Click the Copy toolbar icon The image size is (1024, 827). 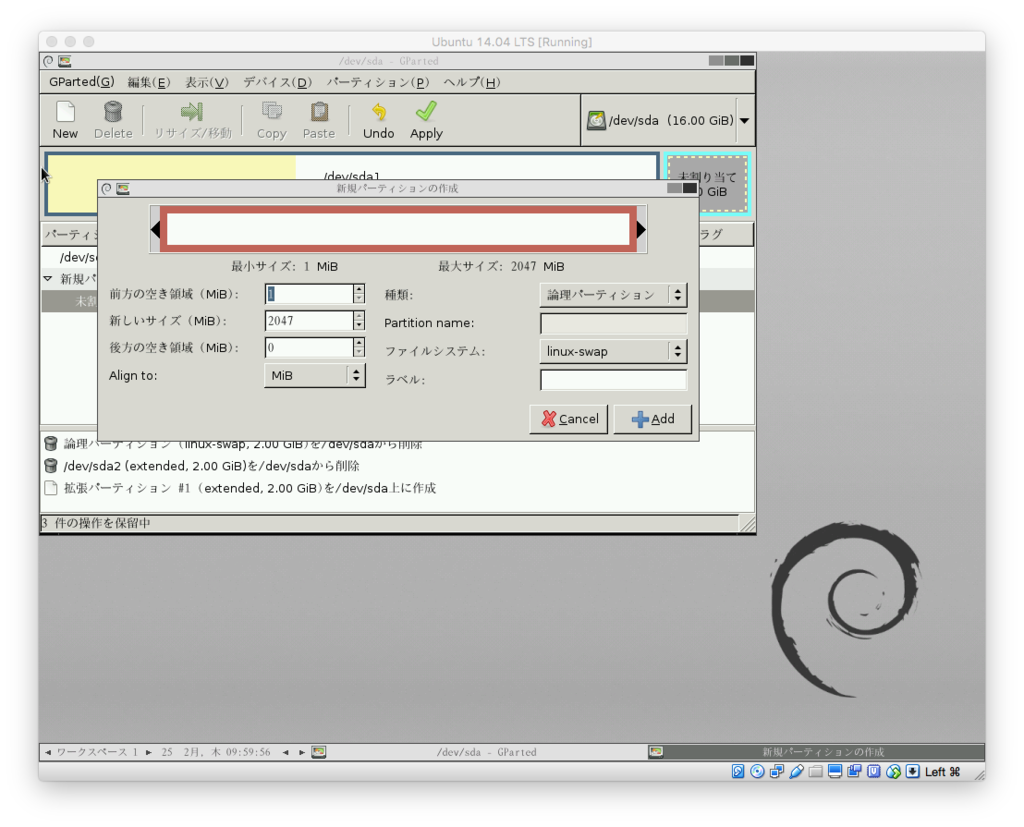272,111
